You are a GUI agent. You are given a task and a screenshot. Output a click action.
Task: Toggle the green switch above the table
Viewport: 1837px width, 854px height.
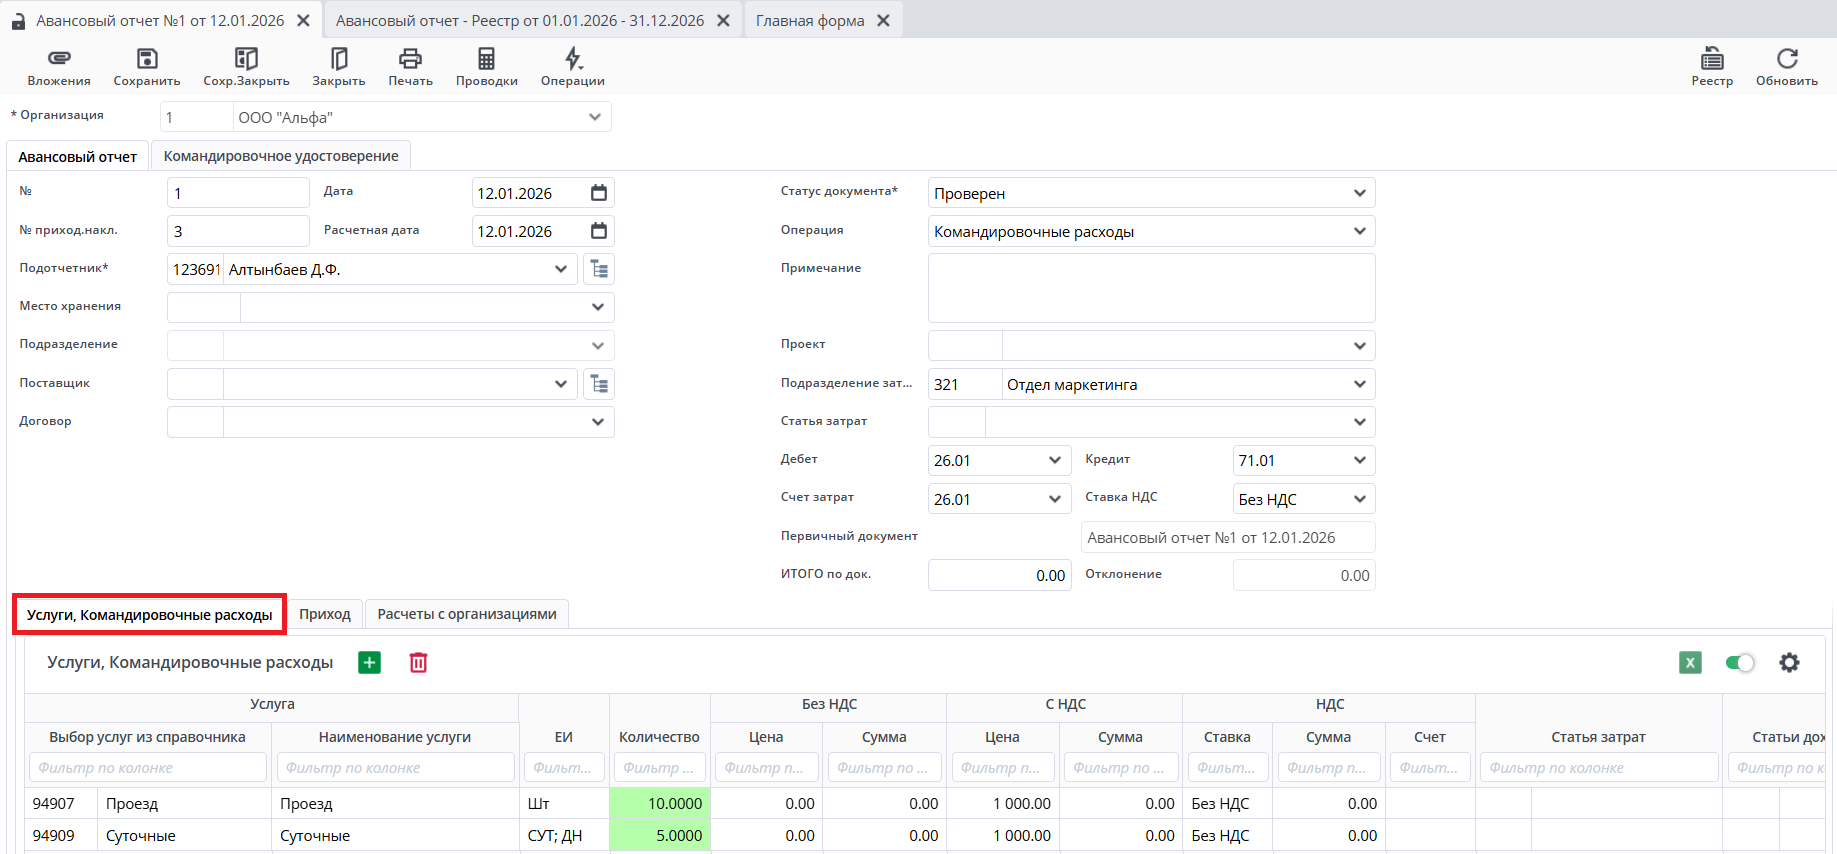pos(1740,663)
